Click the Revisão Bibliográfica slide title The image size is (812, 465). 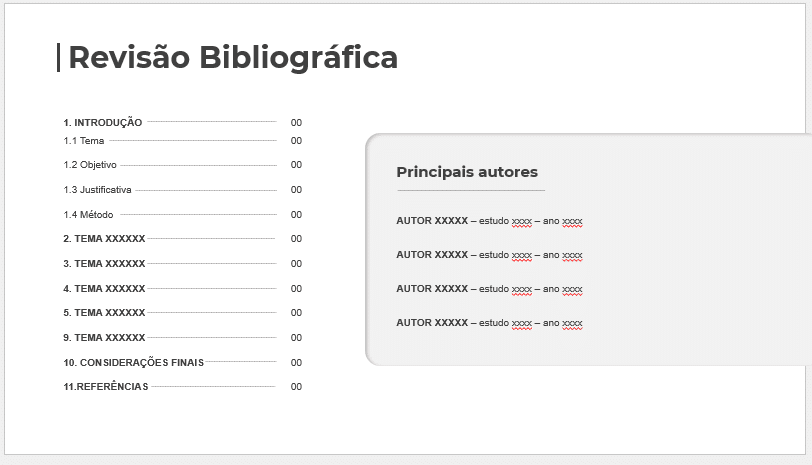click(233, 57)
